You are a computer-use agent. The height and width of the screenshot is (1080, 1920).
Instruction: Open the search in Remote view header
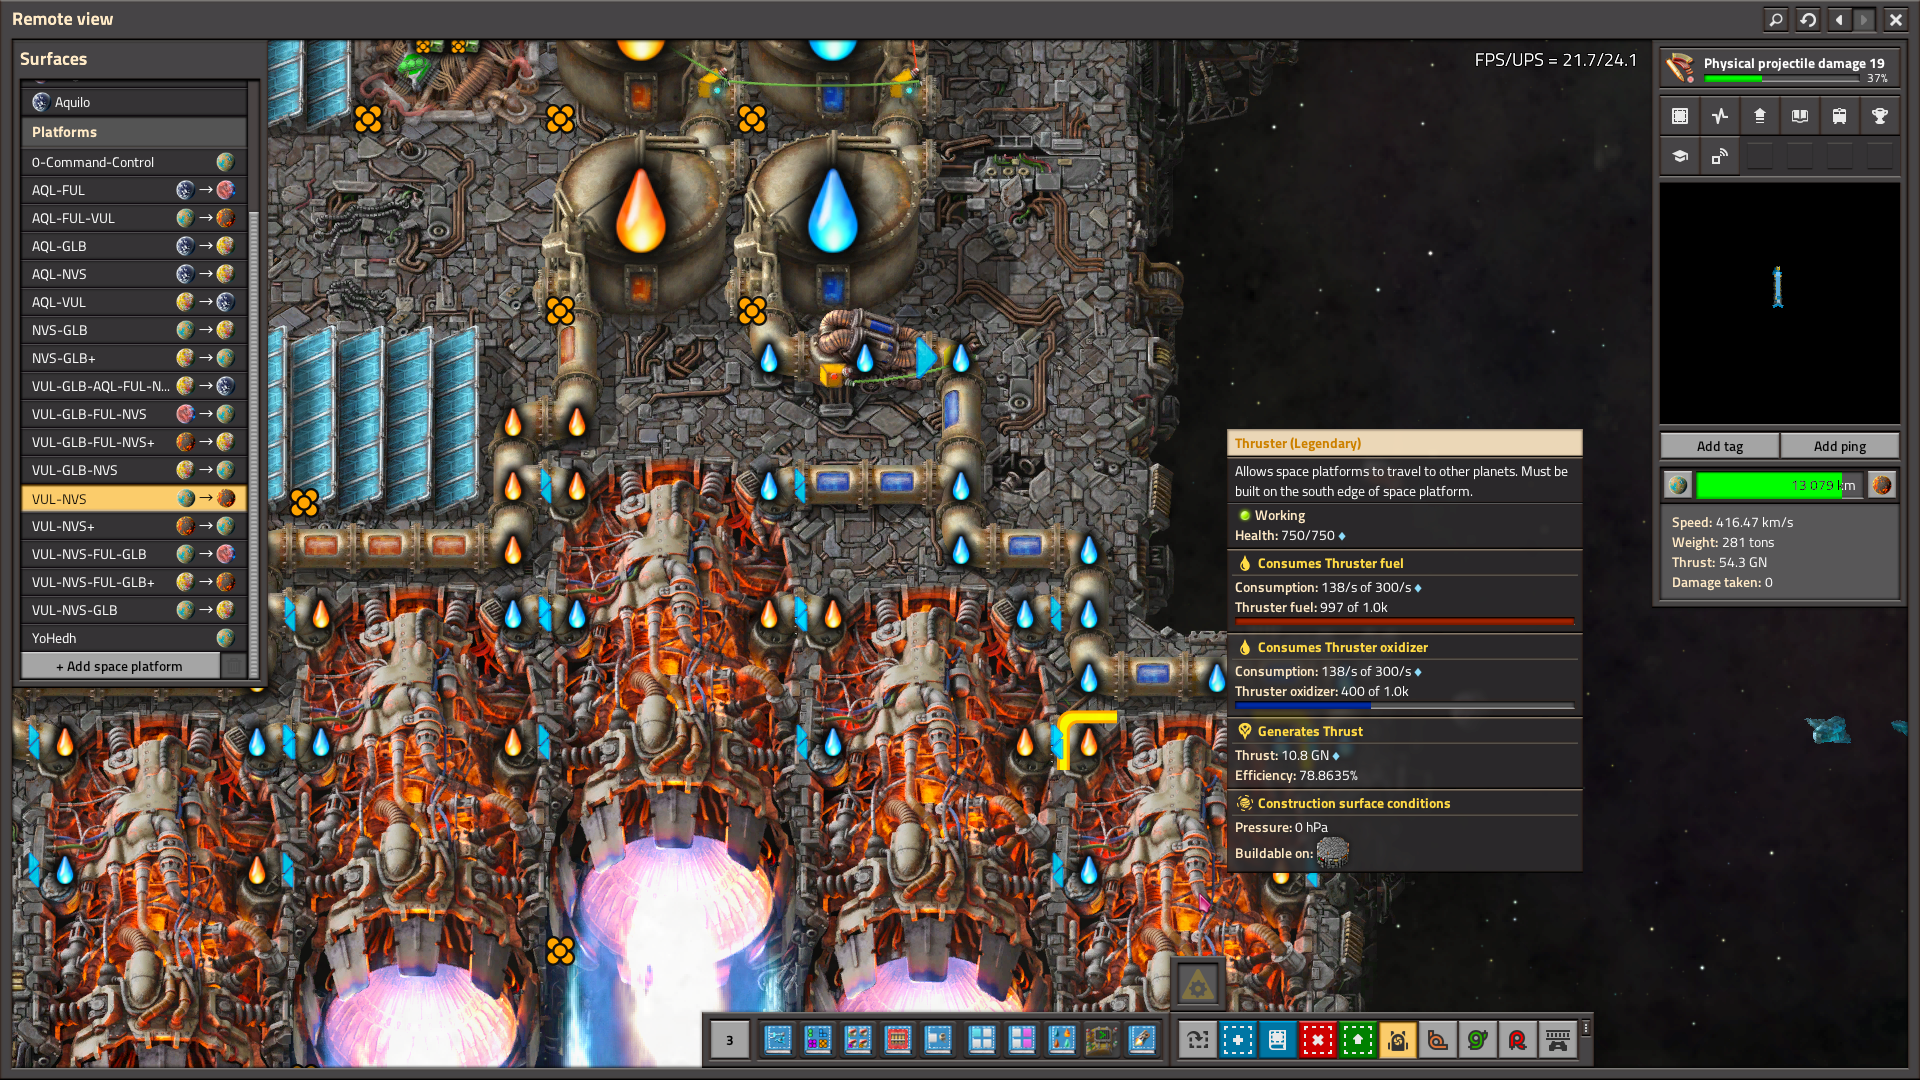[x=1776, y=19]
